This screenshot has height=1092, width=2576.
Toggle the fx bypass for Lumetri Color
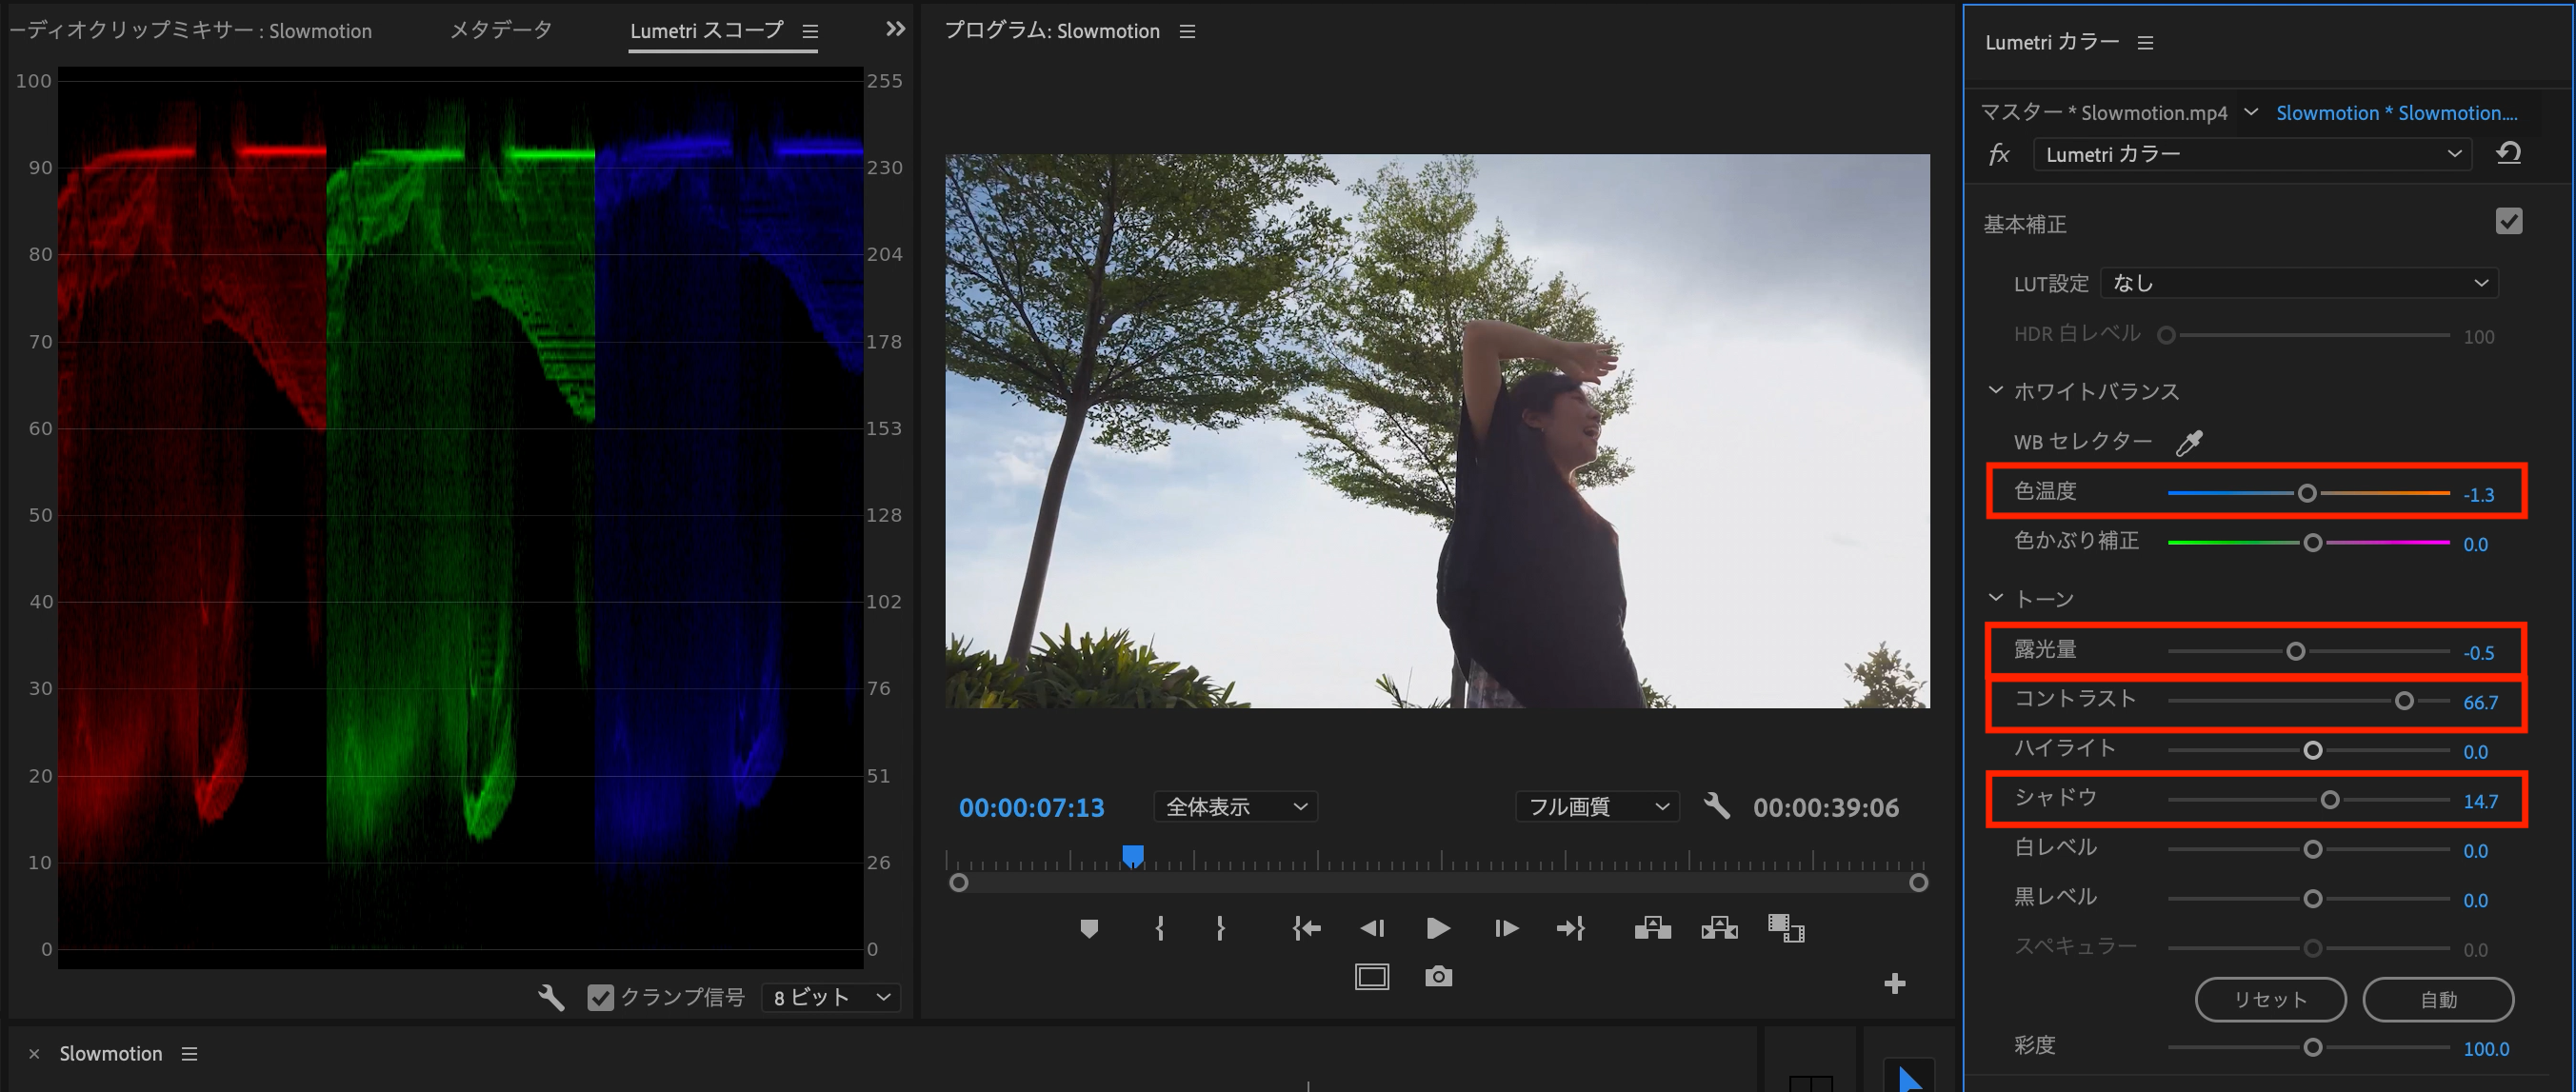[x=1998, y=154]
